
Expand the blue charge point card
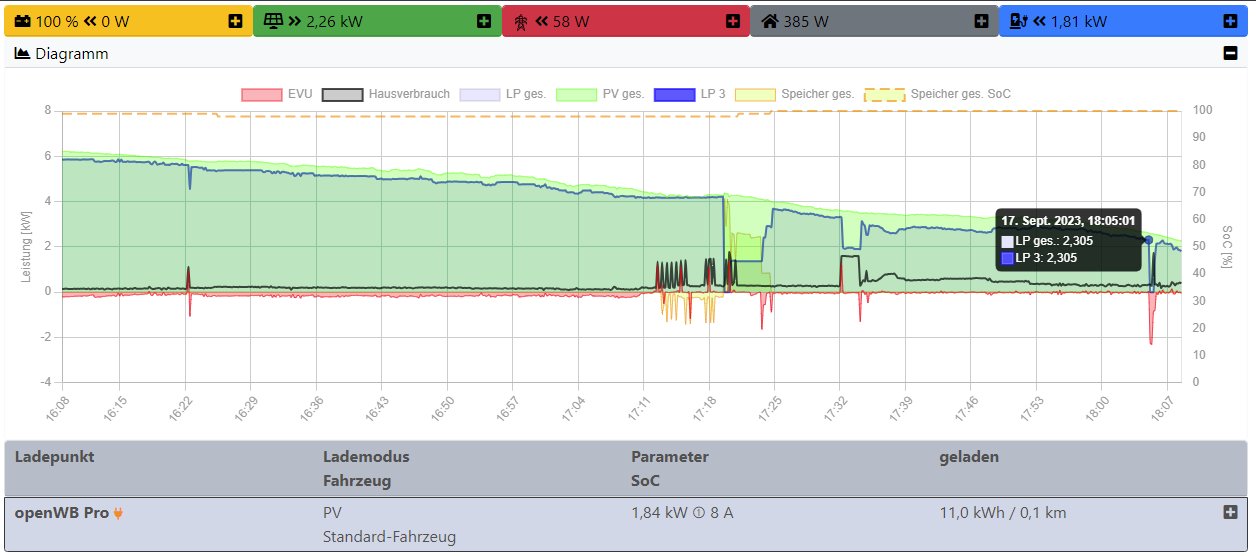[x=1230, y=21]
